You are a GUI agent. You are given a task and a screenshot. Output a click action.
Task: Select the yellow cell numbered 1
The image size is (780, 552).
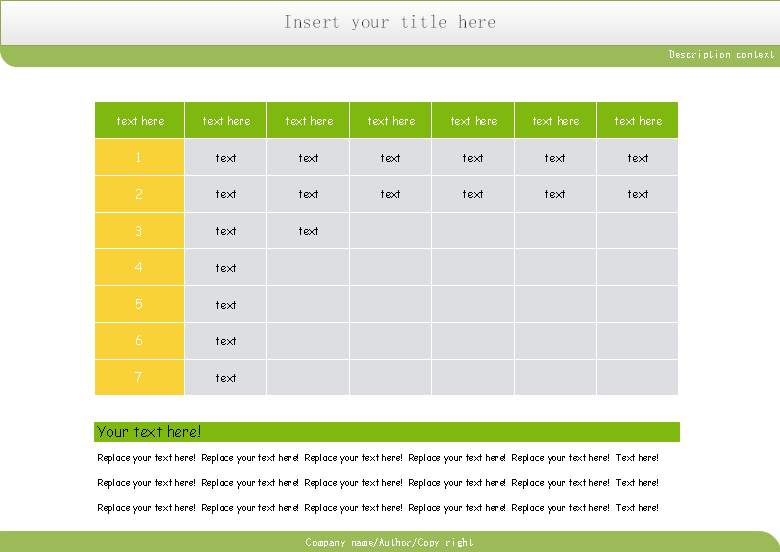click(x=139, y=157)
